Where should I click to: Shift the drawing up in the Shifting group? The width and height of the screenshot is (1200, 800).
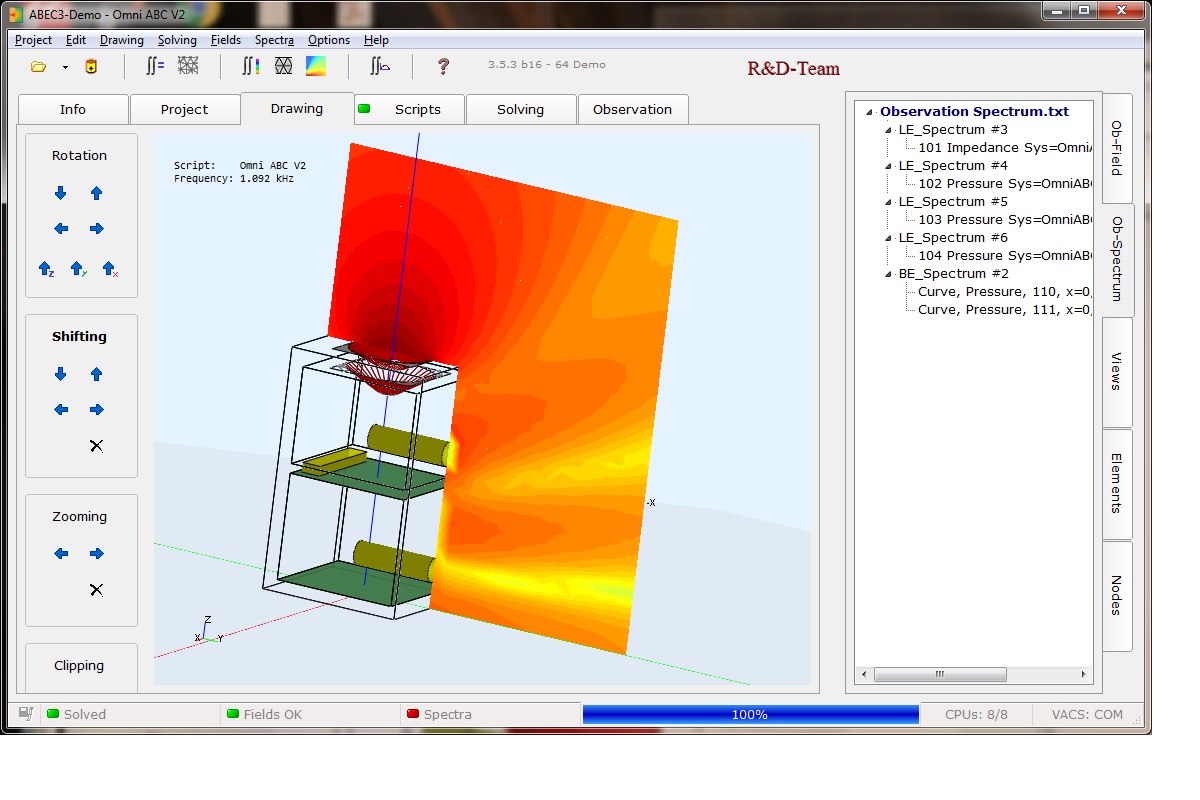click(96, 374)
